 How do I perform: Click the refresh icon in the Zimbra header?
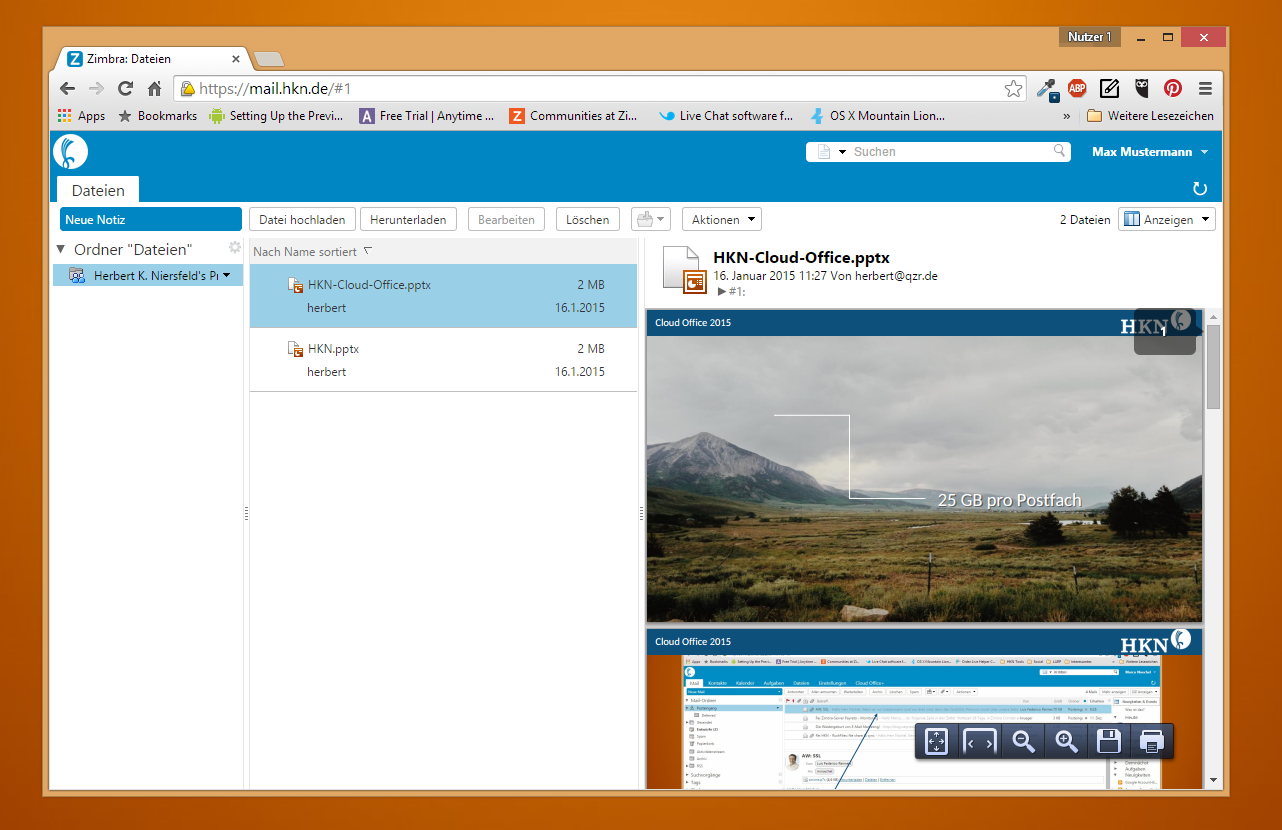tap(1200, 189)
